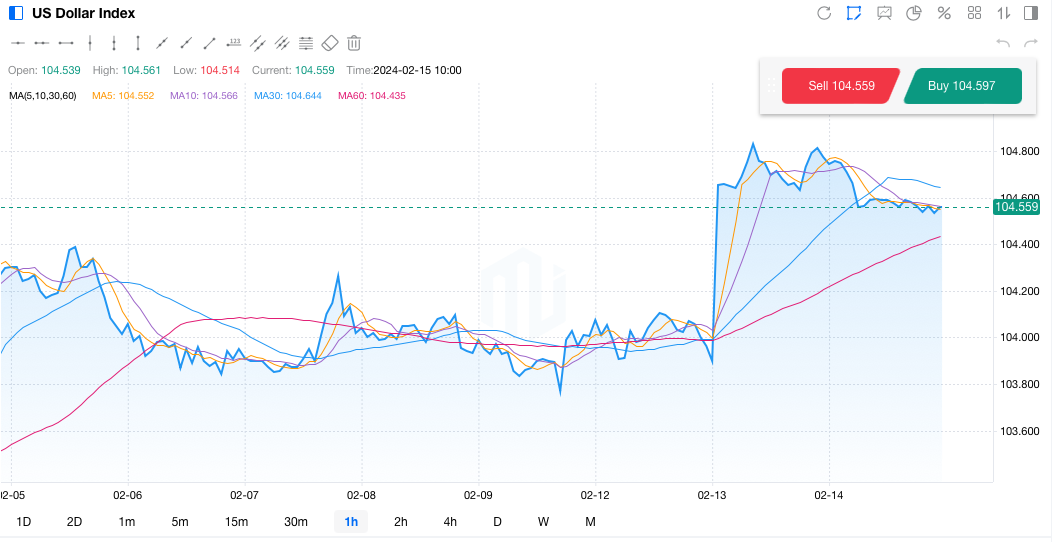1052x542 pixels.
Task: Toggle the right sidebar panel icon
Action: point(1031,13)
